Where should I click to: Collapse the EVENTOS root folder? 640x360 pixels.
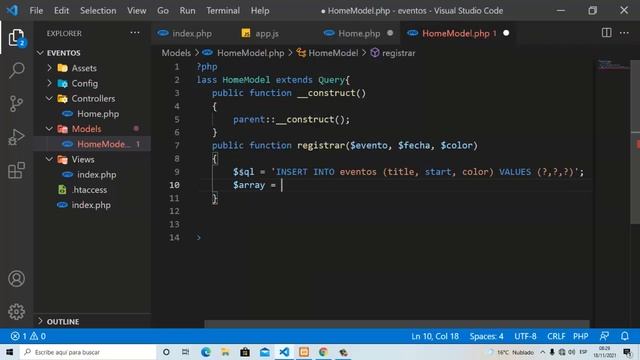point(40,53)
